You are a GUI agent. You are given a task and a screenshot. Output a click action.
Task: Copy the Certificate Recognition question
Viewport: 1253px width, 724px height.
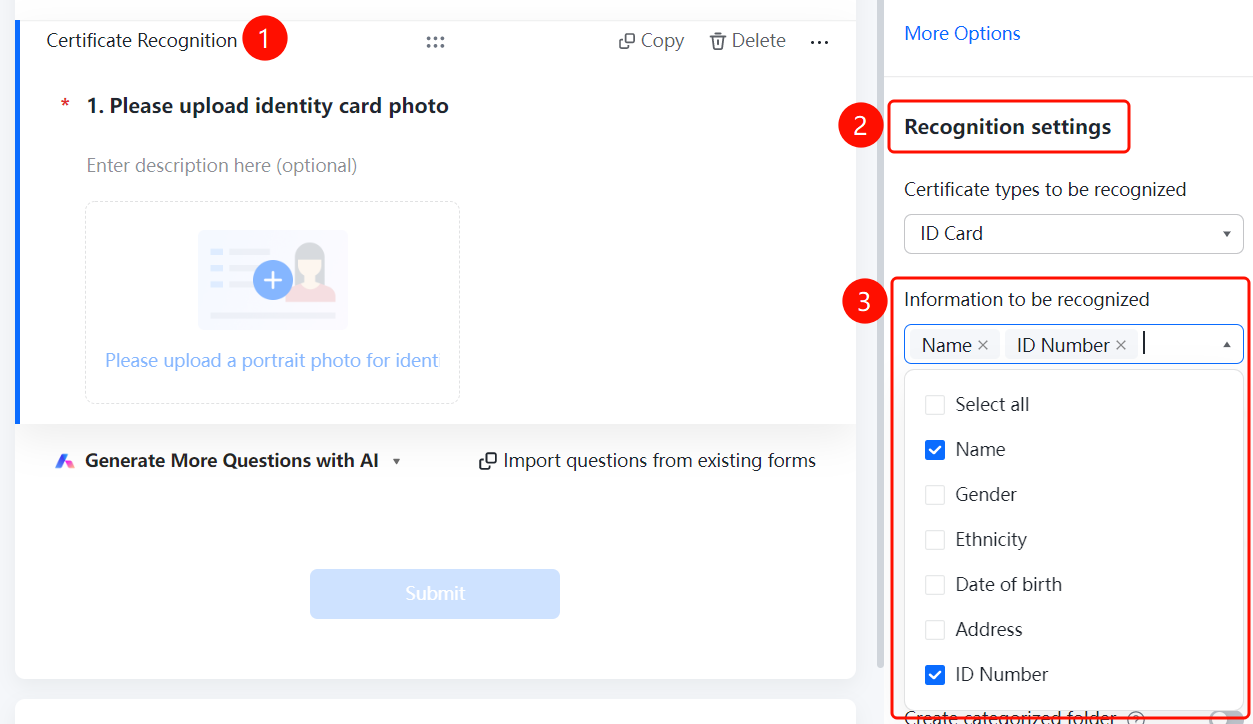[651, 41]
